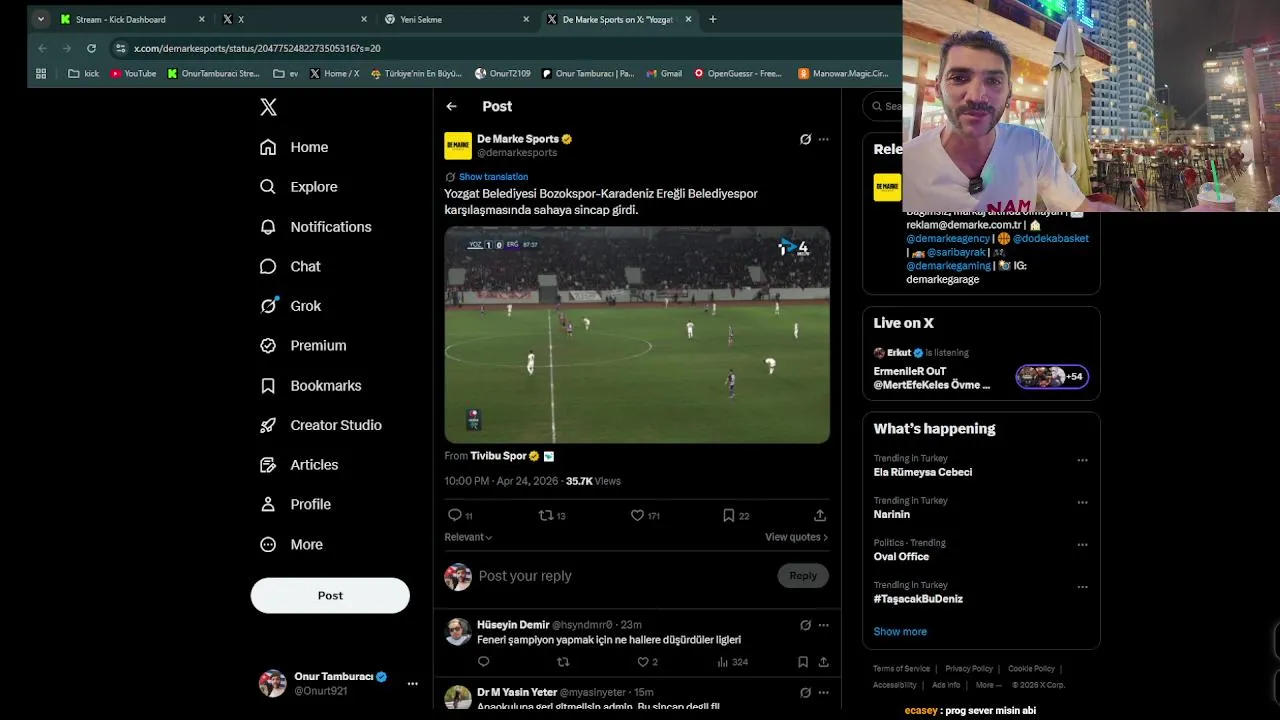The image size is (1280, 720).
Task: Open YouTube bookmark in bookmarks bar
Action: (133, 73)
